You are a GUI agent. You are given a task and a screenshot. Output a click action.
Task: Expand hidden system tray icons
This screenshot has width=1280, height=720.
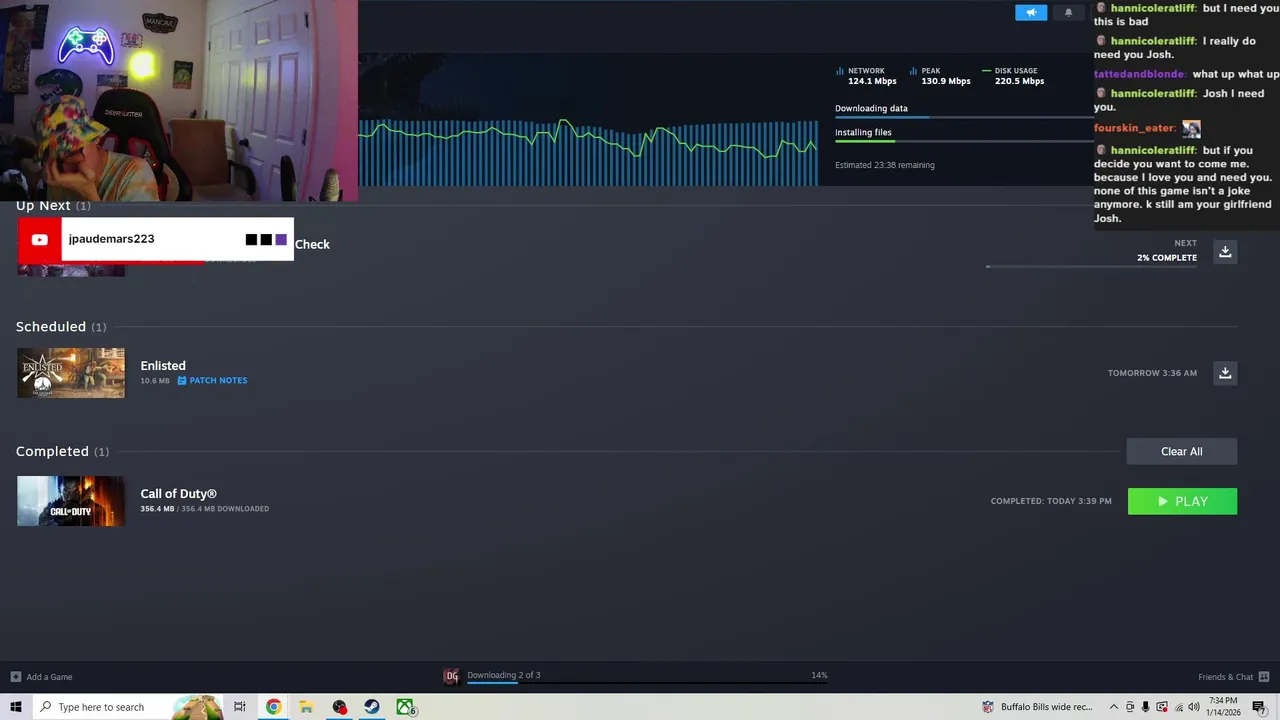[1114, 707]
